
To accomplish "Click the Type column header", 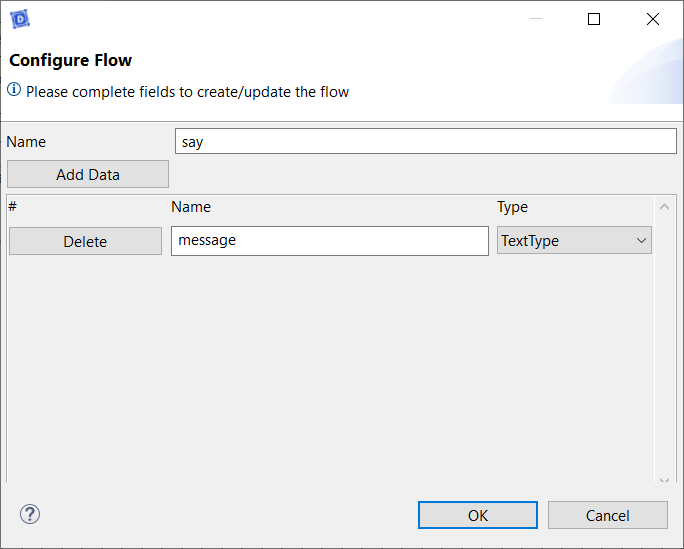I will tap(513, 207).
